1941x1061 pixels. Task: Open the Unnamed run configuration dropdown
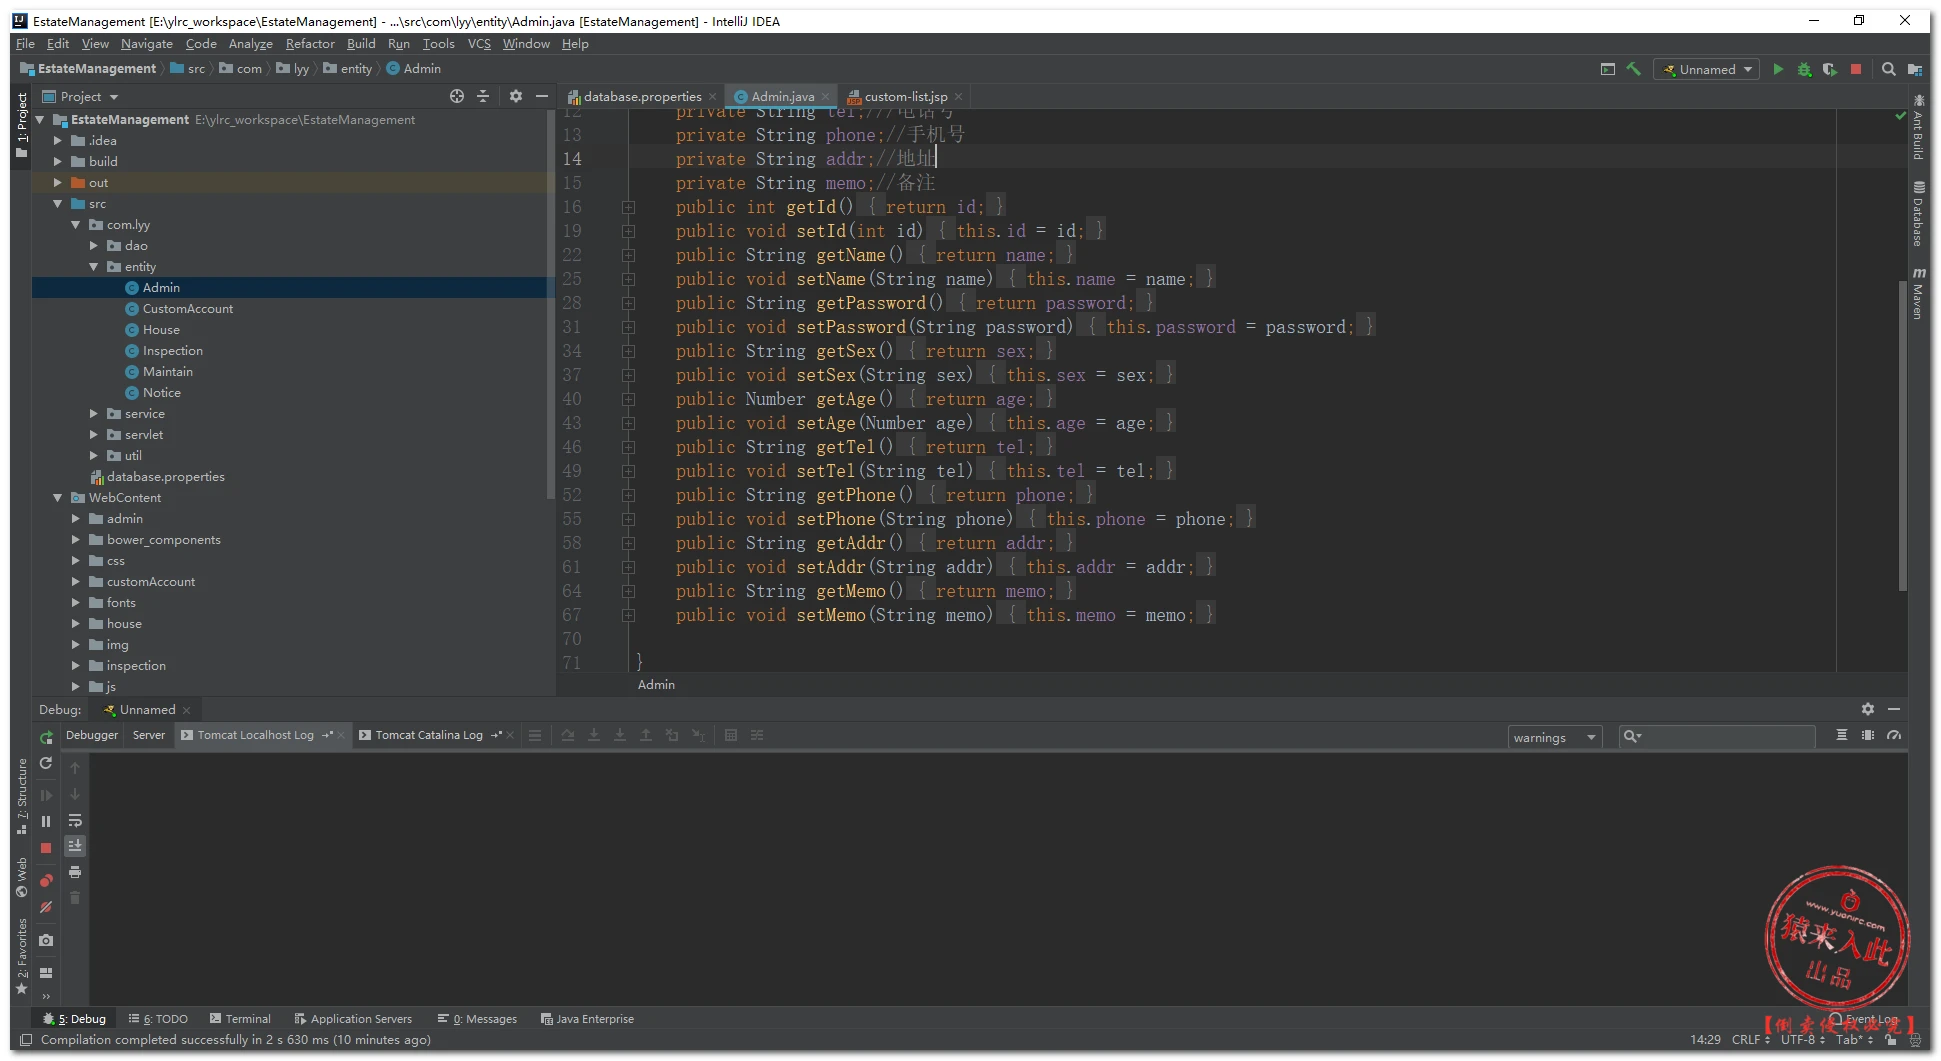[x=1708, y=69]
